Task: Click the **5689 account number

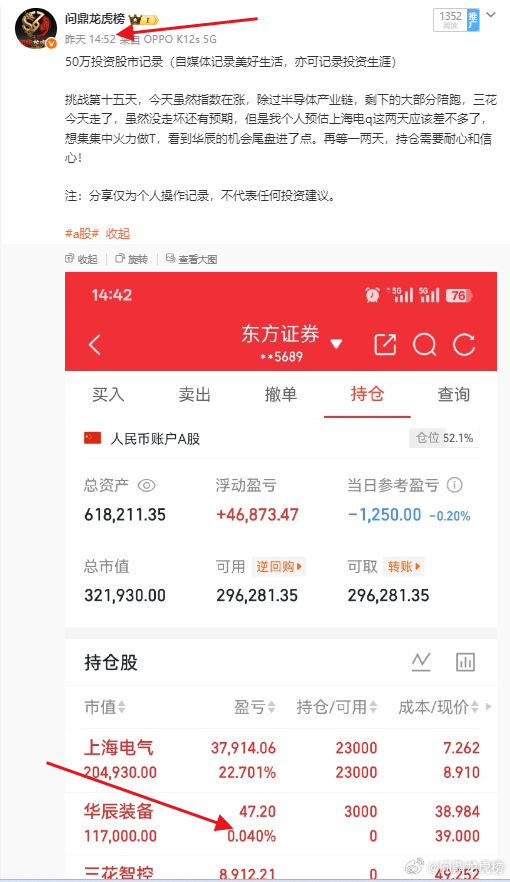Action: pyautogui.click(x=281, y=357)
